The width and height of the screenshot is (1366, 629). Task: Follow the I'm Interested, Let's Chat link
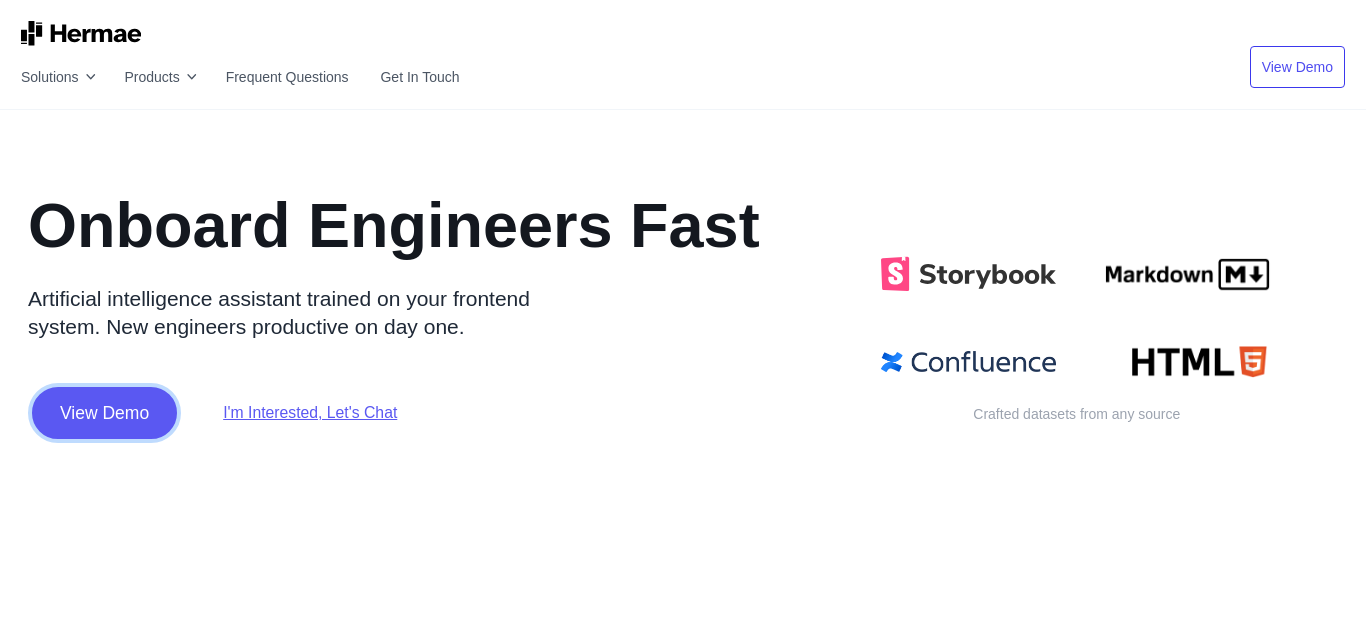click(x=310, y=413)
